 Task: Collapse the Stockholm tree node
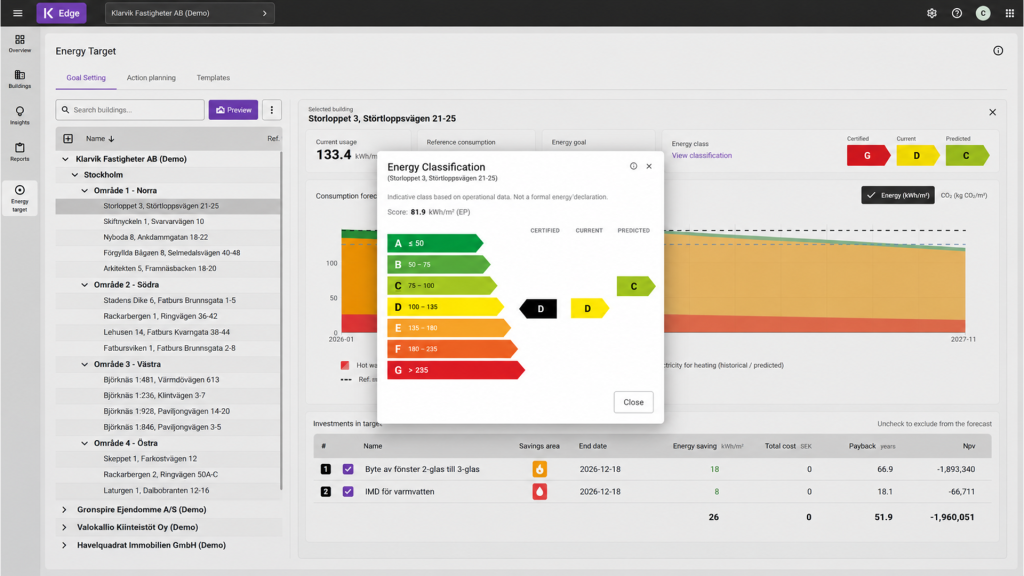[75, 175]
